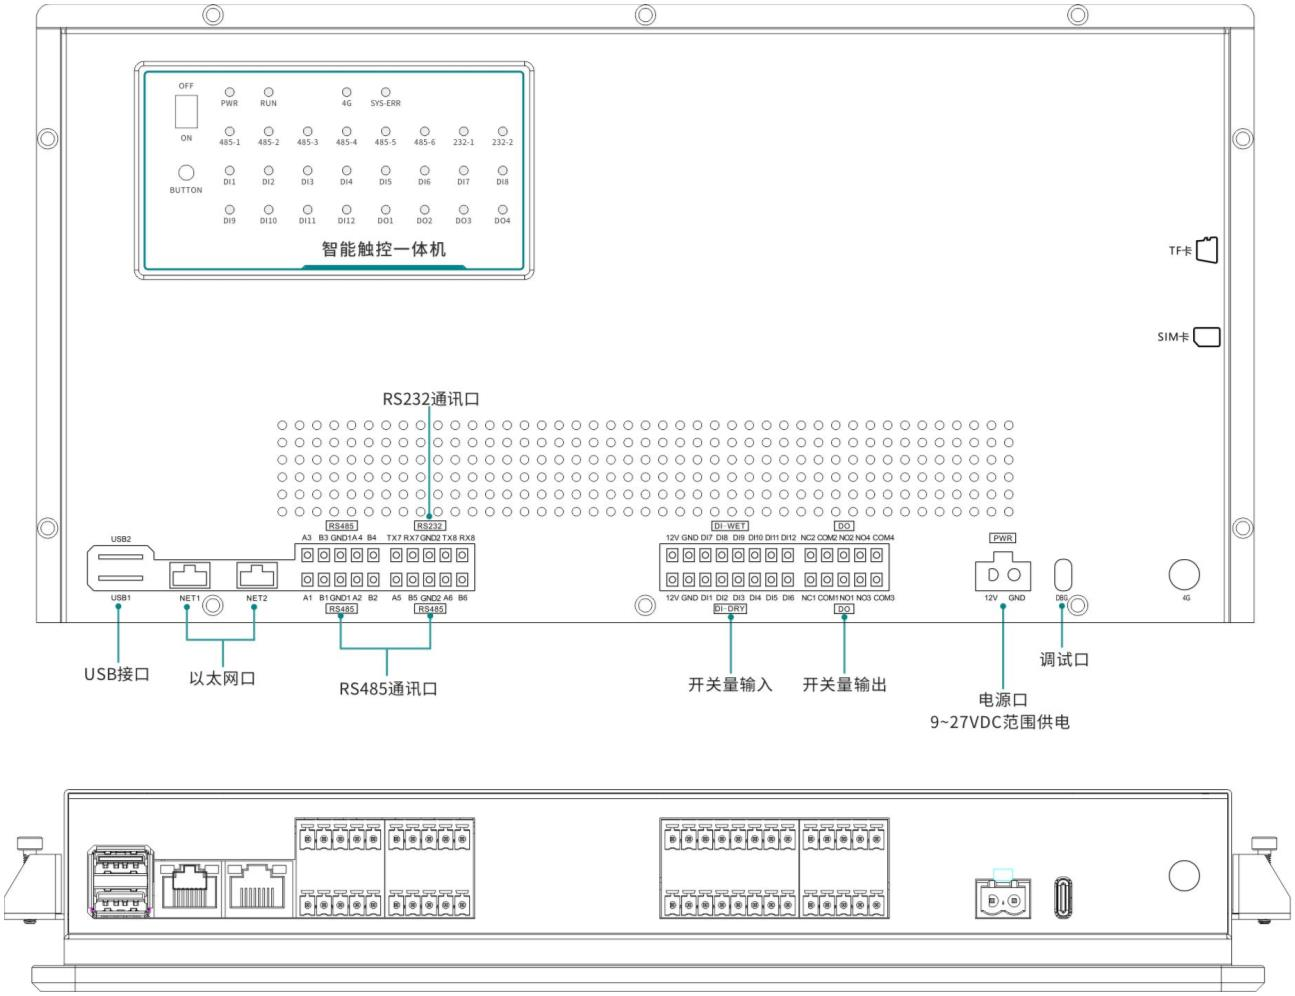The image size is (1295, 996).
Task: Click the SIM card slot icon
Action: pyautogui.click(x=1207, y=337)
